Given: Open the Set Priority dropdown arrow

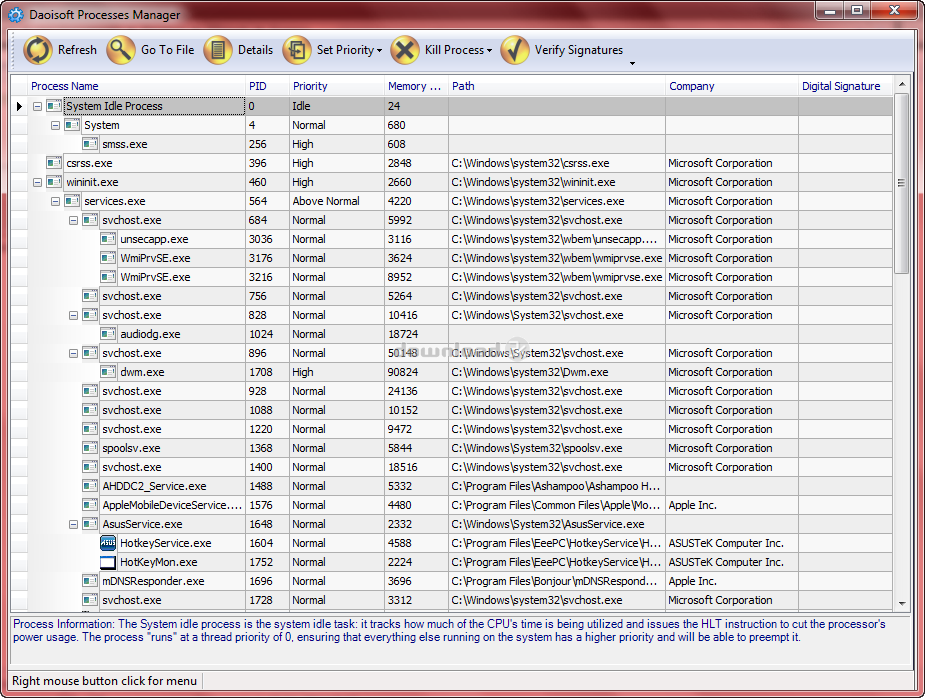Looking at the screenshot, I should tap(380, 51).
